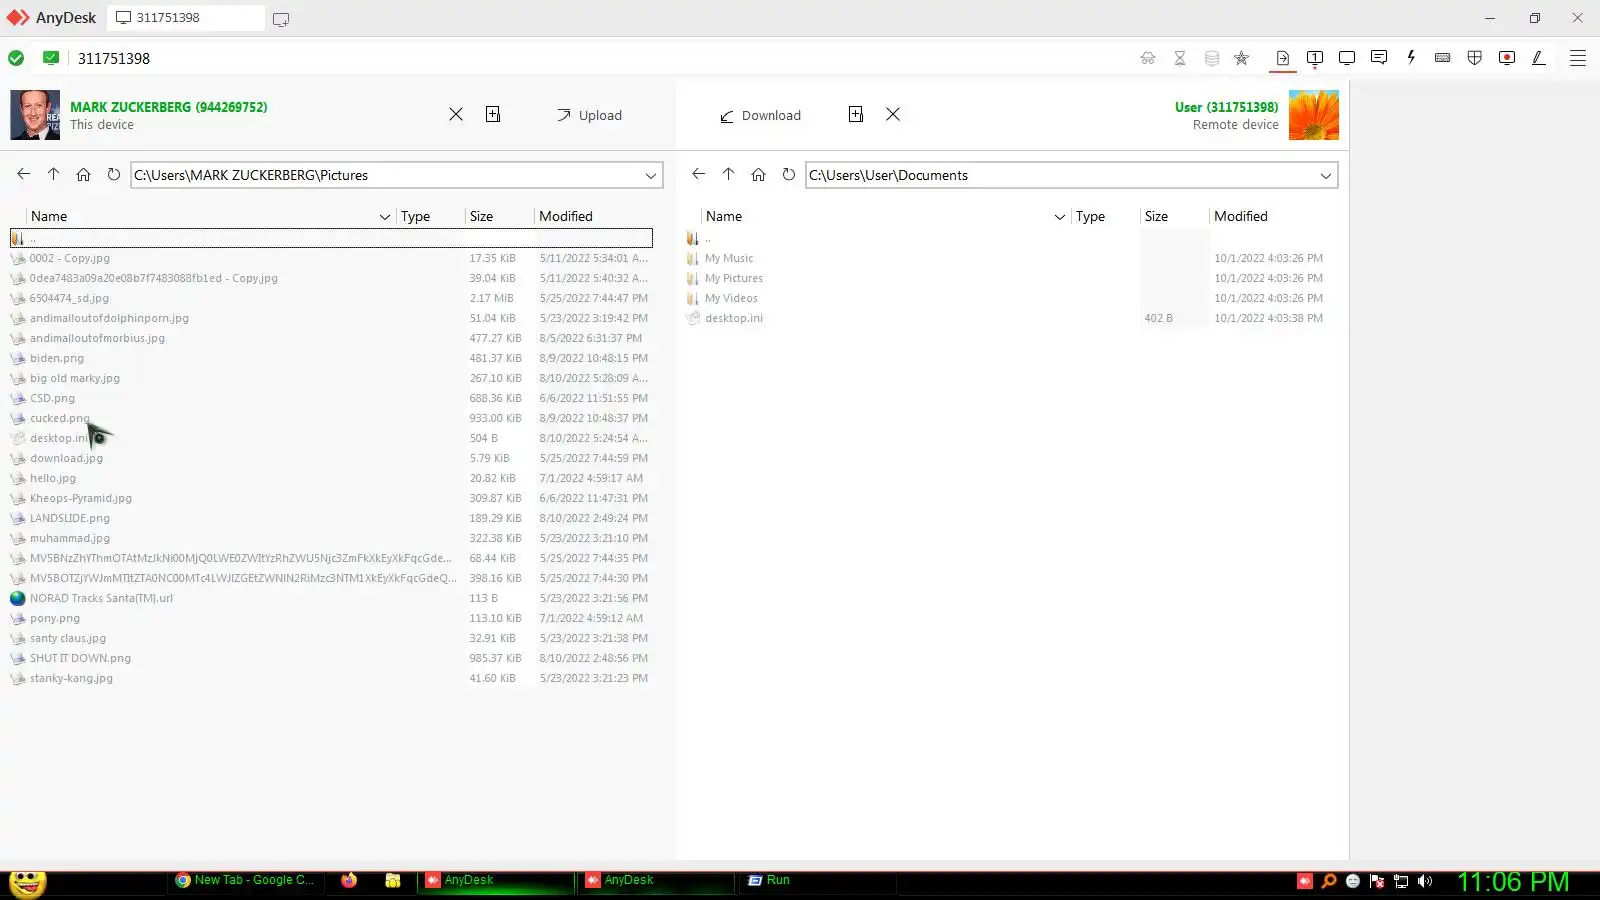The height and width of the screenshot is (900, 1600).
Task: Sort remote files by Modified column
Action: tap(1241, 216)
